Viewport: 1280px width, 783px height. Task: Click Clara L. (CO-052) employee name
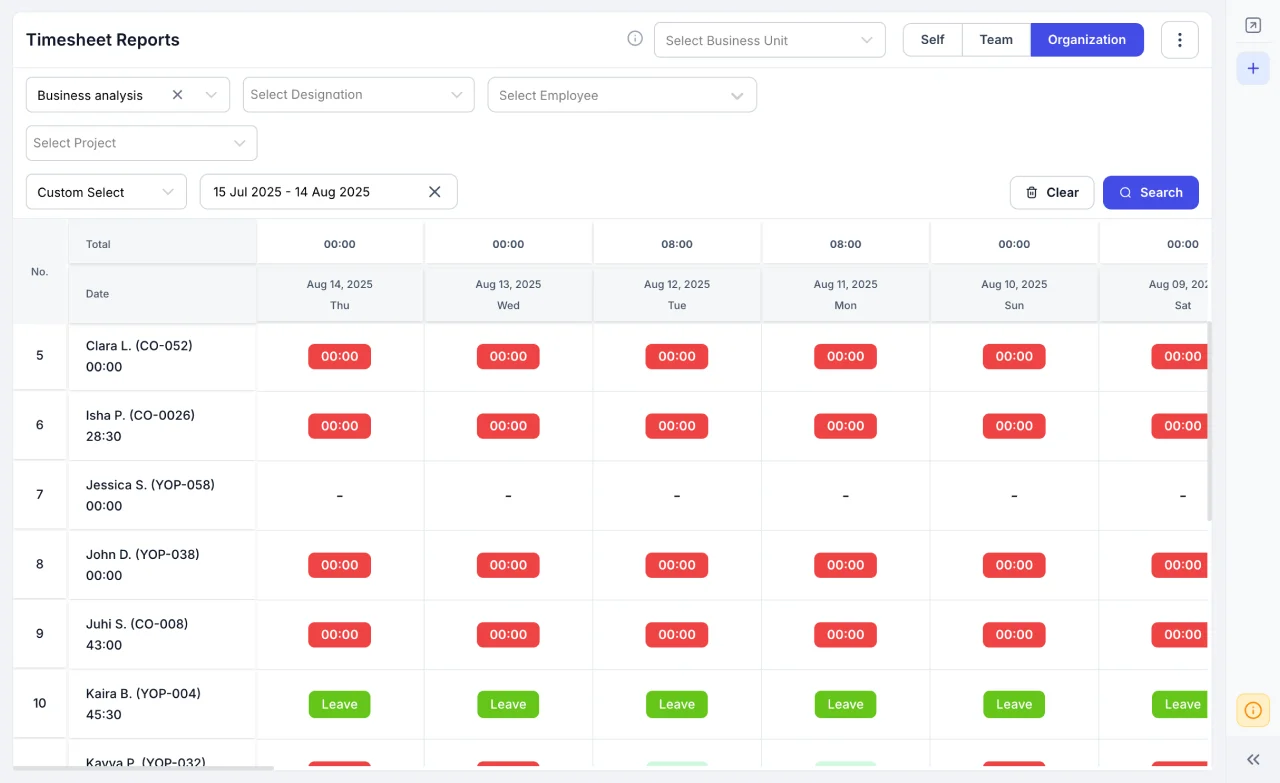139,346
